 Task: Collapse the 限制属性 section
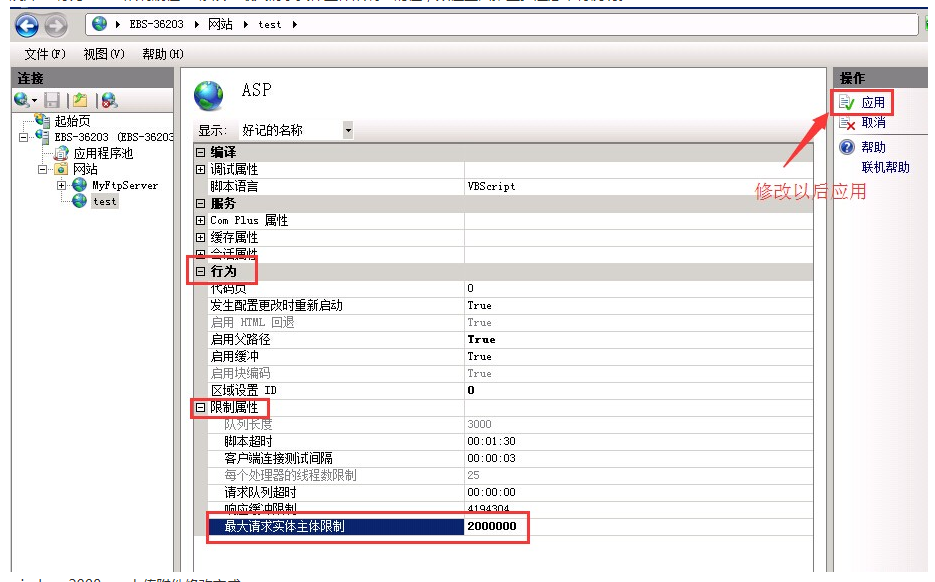pyautogui.click(x=201, y=408)
